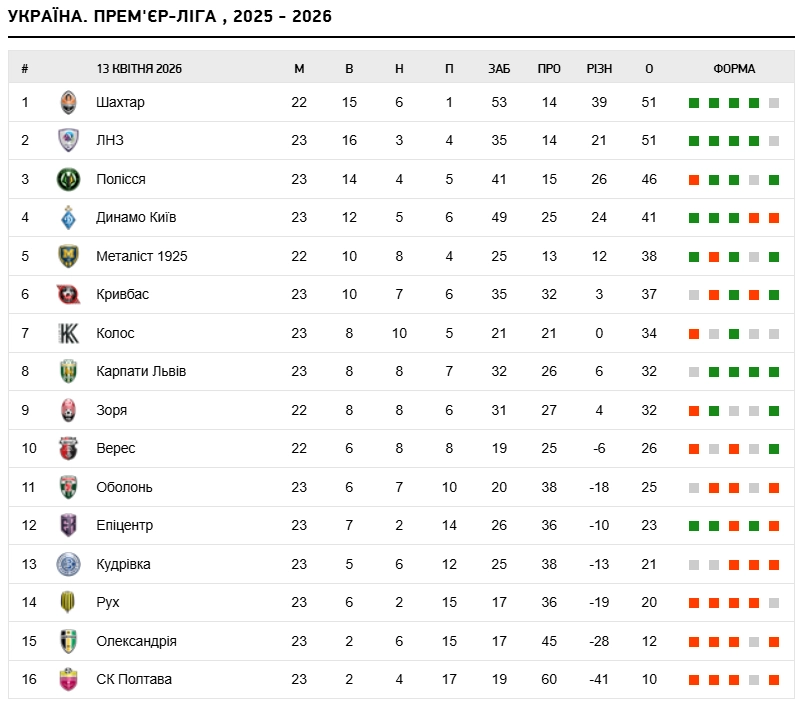Click Шахтар's latest grey draw square
The image size is (805, 711).
774,103
